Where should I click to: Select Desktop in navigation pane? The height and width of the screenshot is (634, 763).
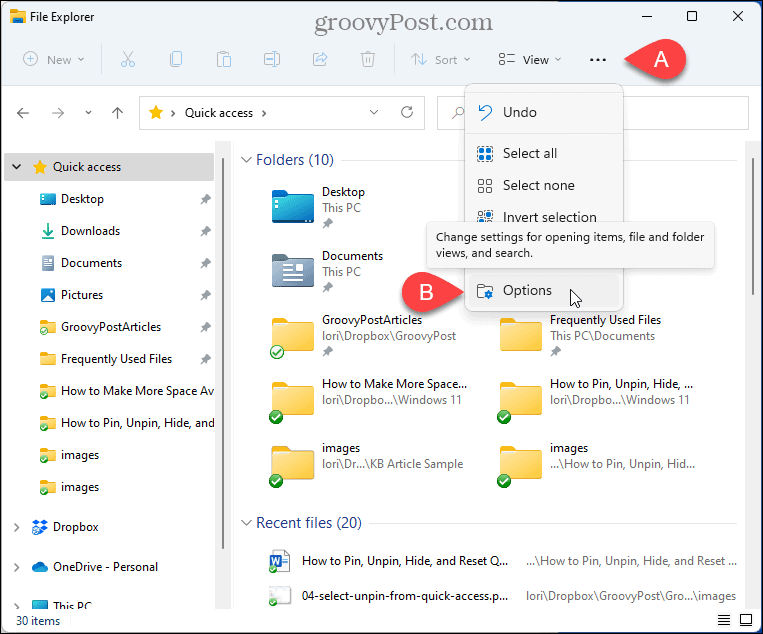(82, 199)
